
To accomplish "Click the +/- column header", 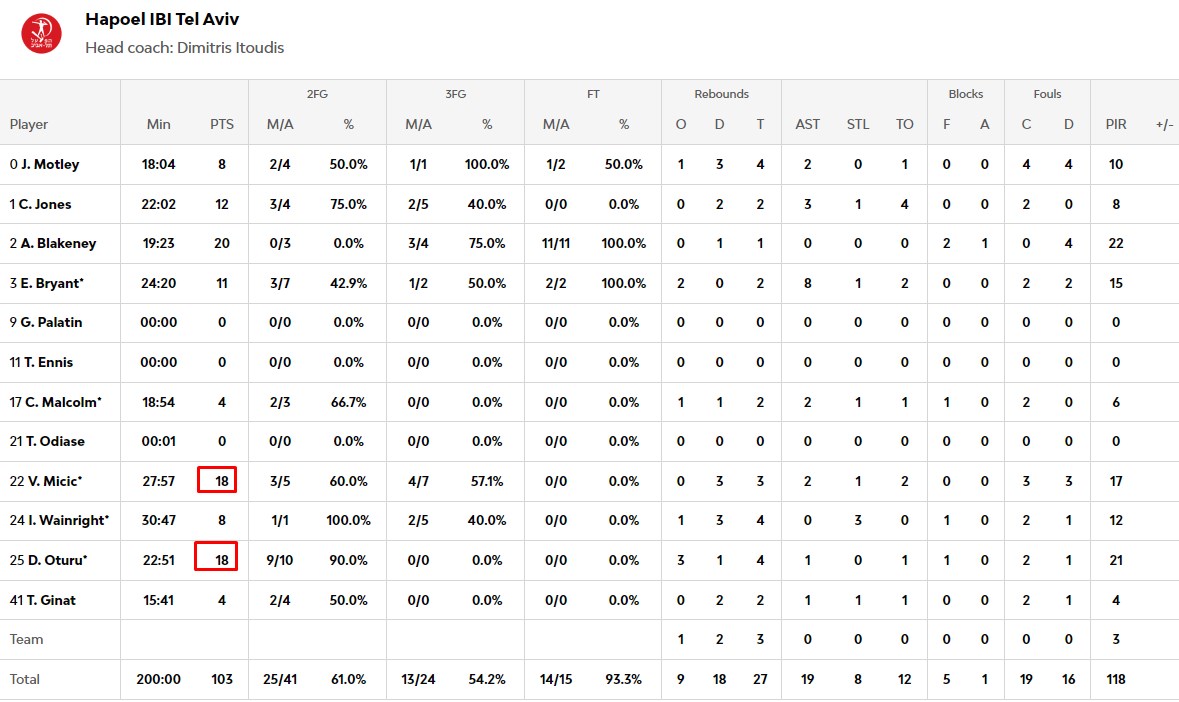I will point(1164,124).
